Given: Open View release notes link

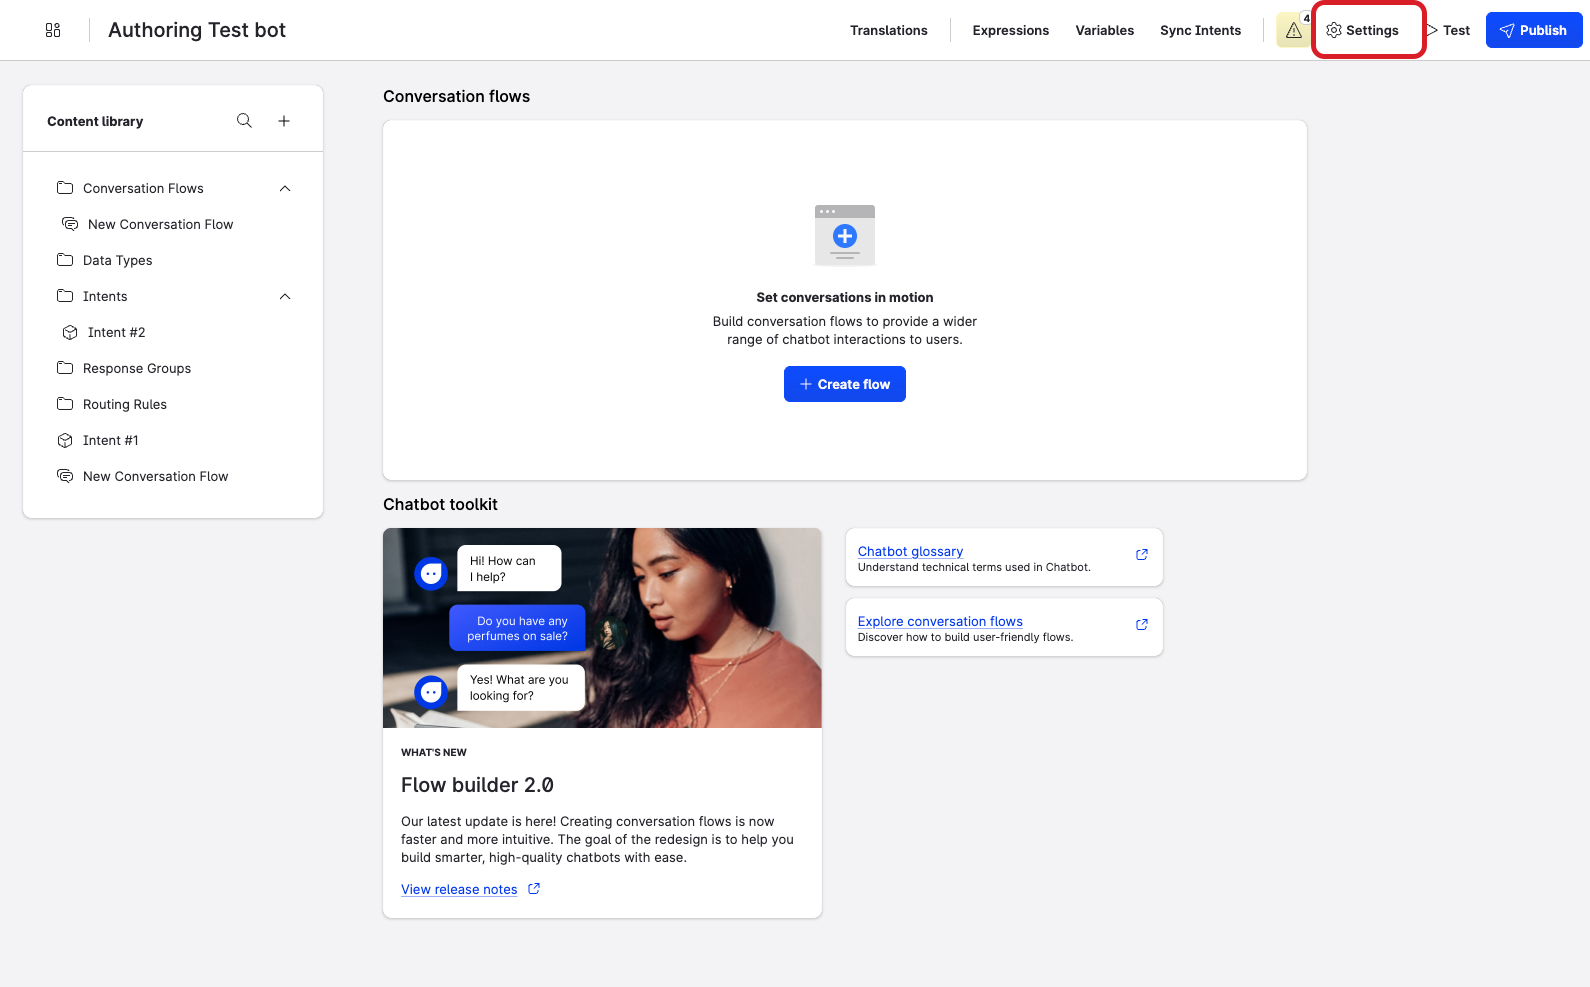Looking at the screenshot, I should click(x=459, y=889).
